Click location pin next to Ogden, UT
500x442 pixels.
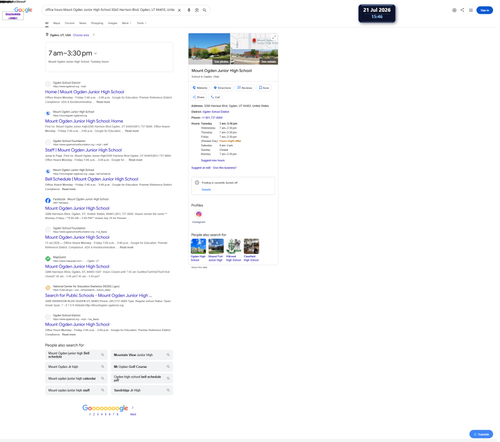[x=47, y=35]
